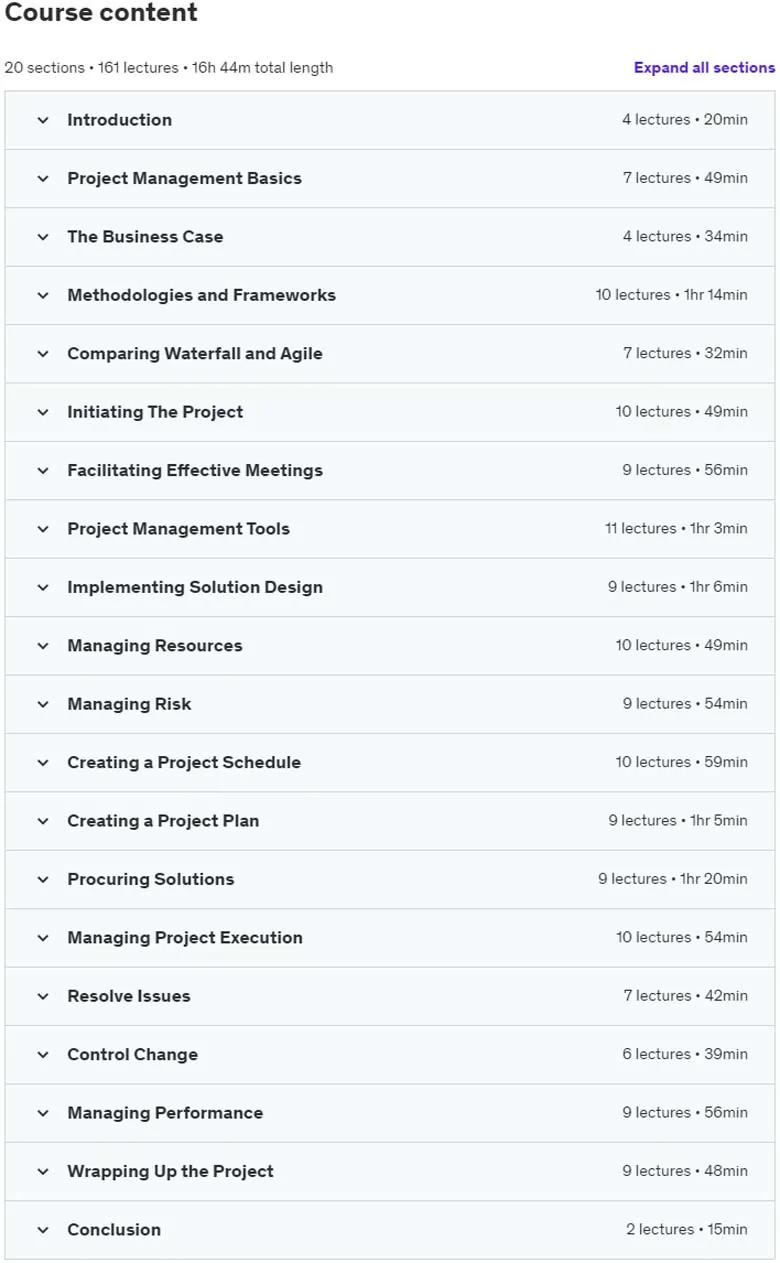This screenshot has width=780, height=1263.
Task: Expand Project Management Tools chevron
Action: [43, 529]
